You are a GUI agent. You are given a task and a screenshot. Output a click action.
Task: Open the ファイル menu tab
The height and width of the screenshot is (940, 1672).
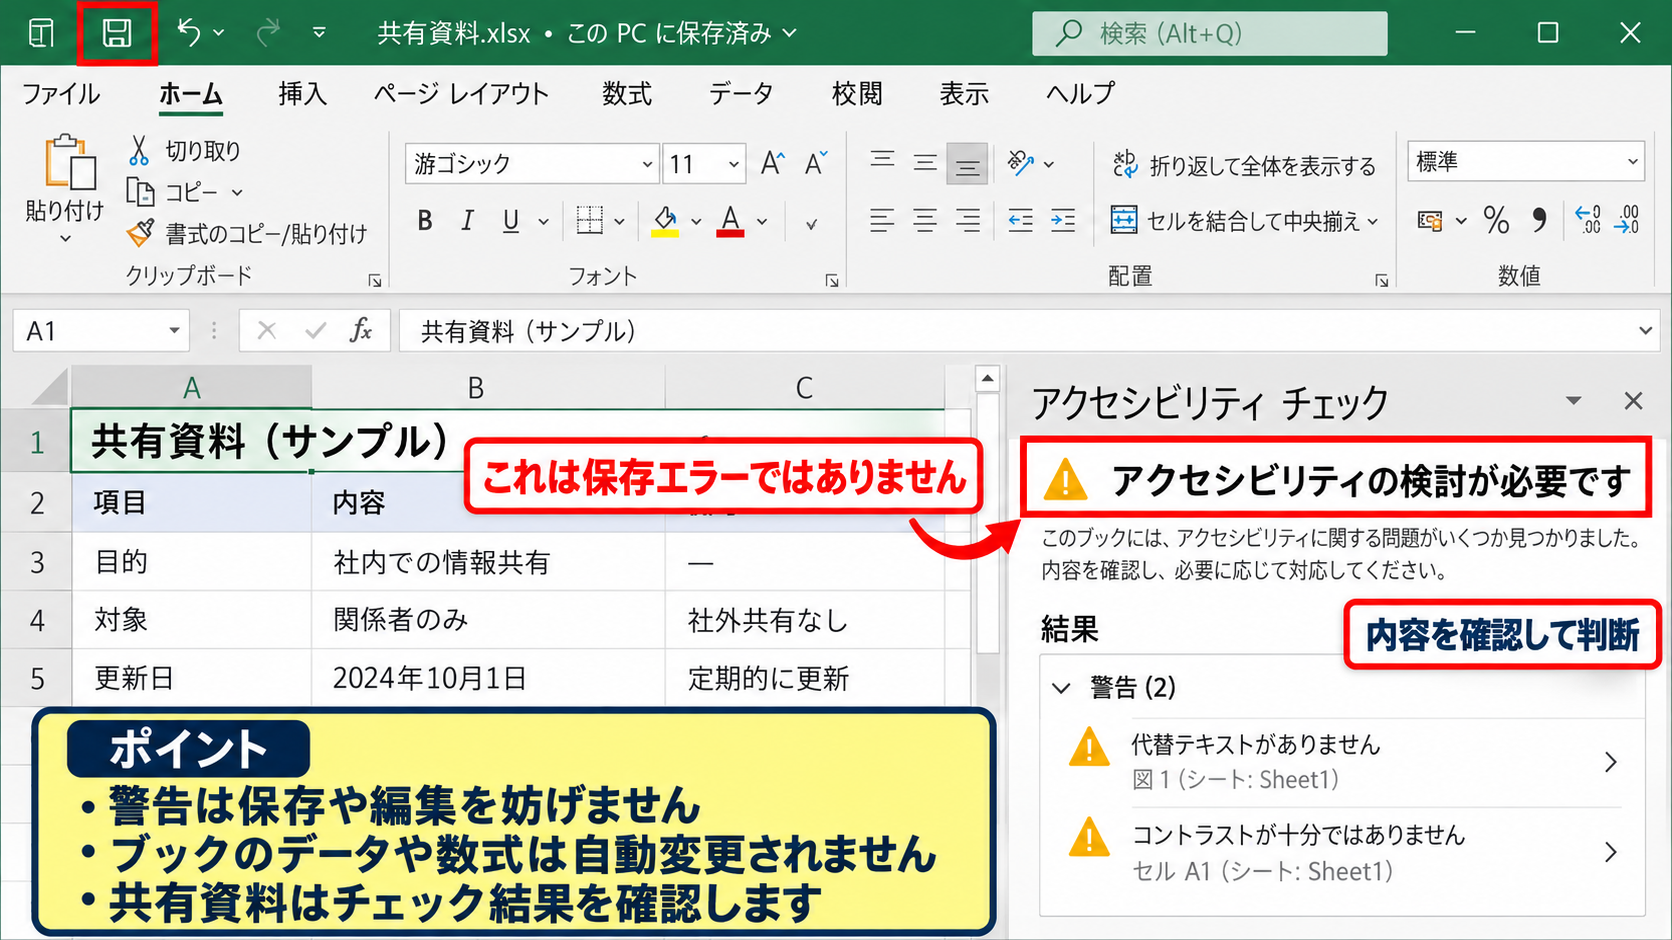pos(61,93)
